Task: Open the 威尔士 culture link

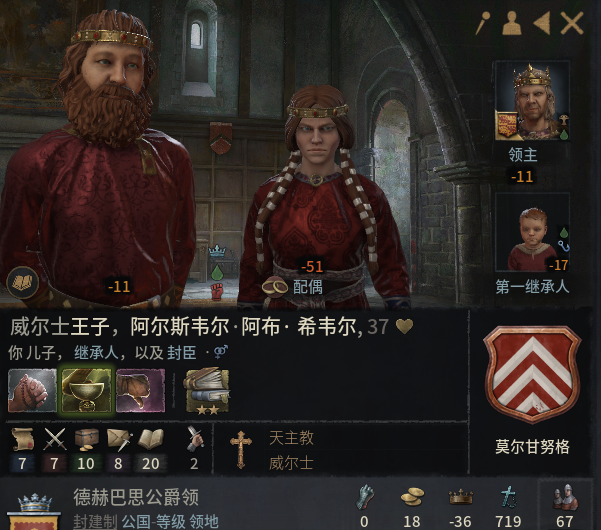Action: (x=291, y=463)
